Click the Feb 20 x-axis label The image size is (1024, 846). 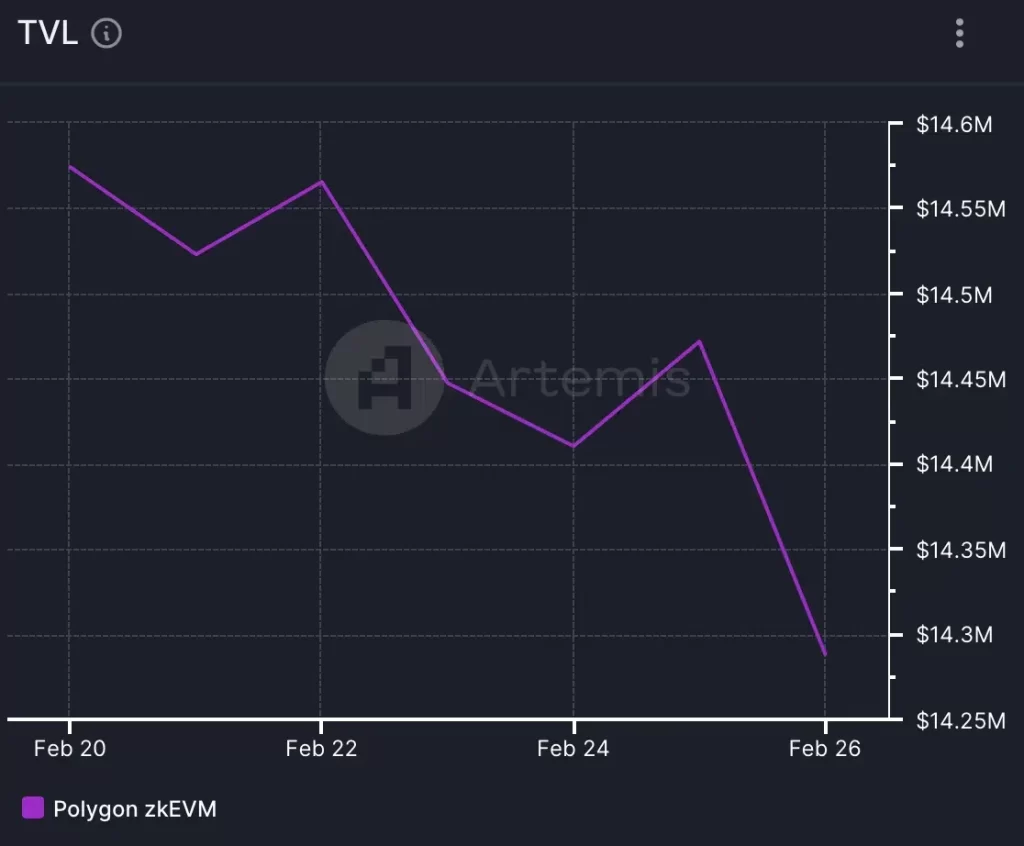[x=69, y=749]
